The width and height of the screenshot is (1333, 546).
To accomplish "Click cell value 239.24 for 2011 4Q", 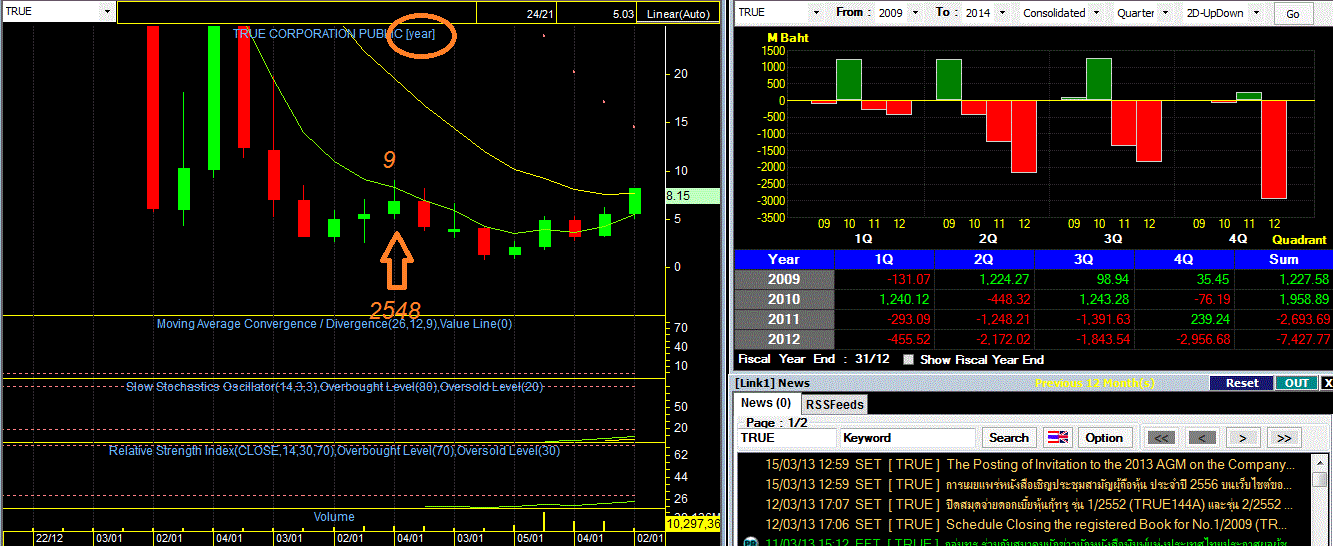I will [x=1210, y=319].
